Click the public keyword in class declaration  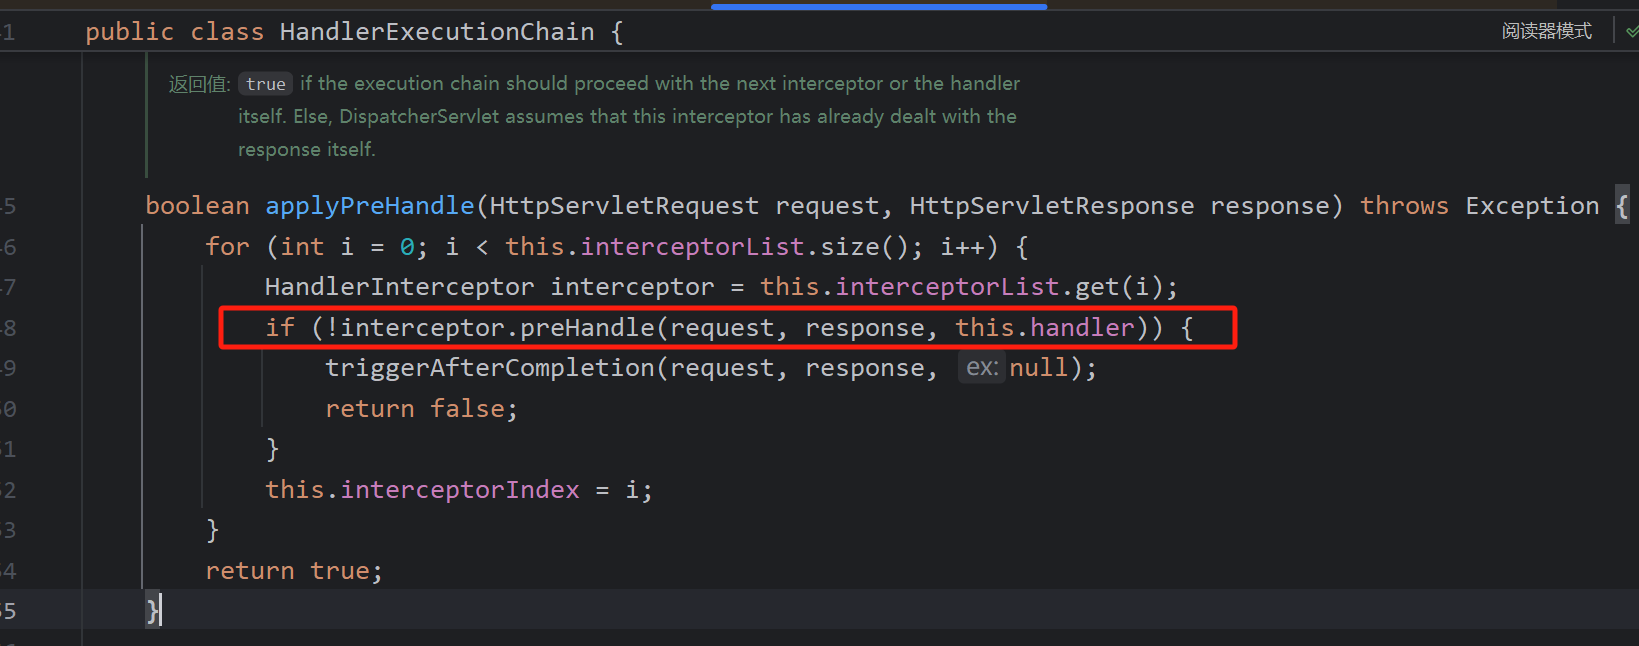point(130,32)
